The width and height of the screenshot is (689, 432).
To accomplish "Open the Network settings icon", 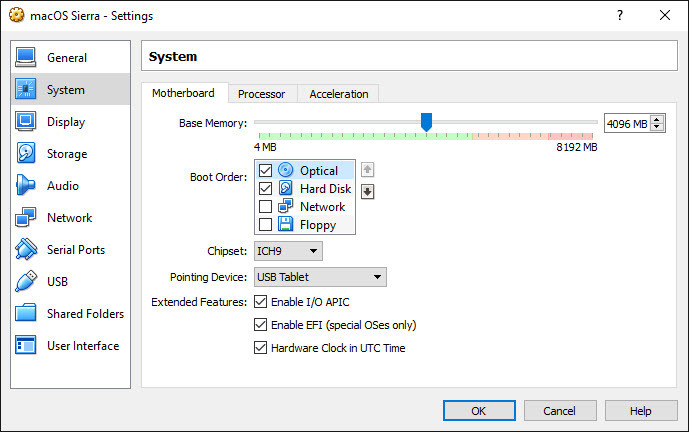I will point(25,217).
